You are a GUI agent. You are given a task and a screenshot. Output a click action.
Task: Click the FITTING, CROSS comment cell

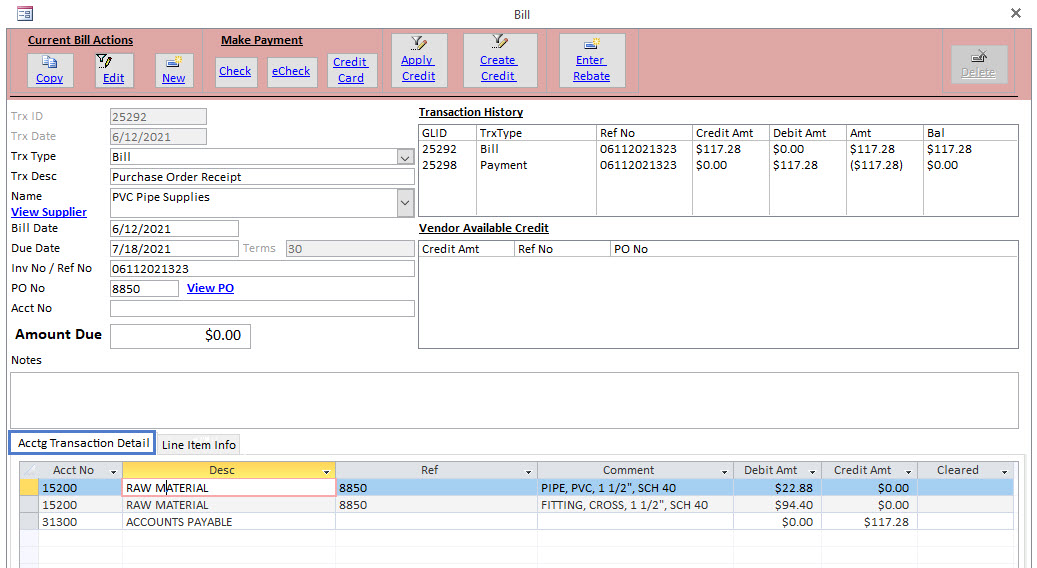635,505
